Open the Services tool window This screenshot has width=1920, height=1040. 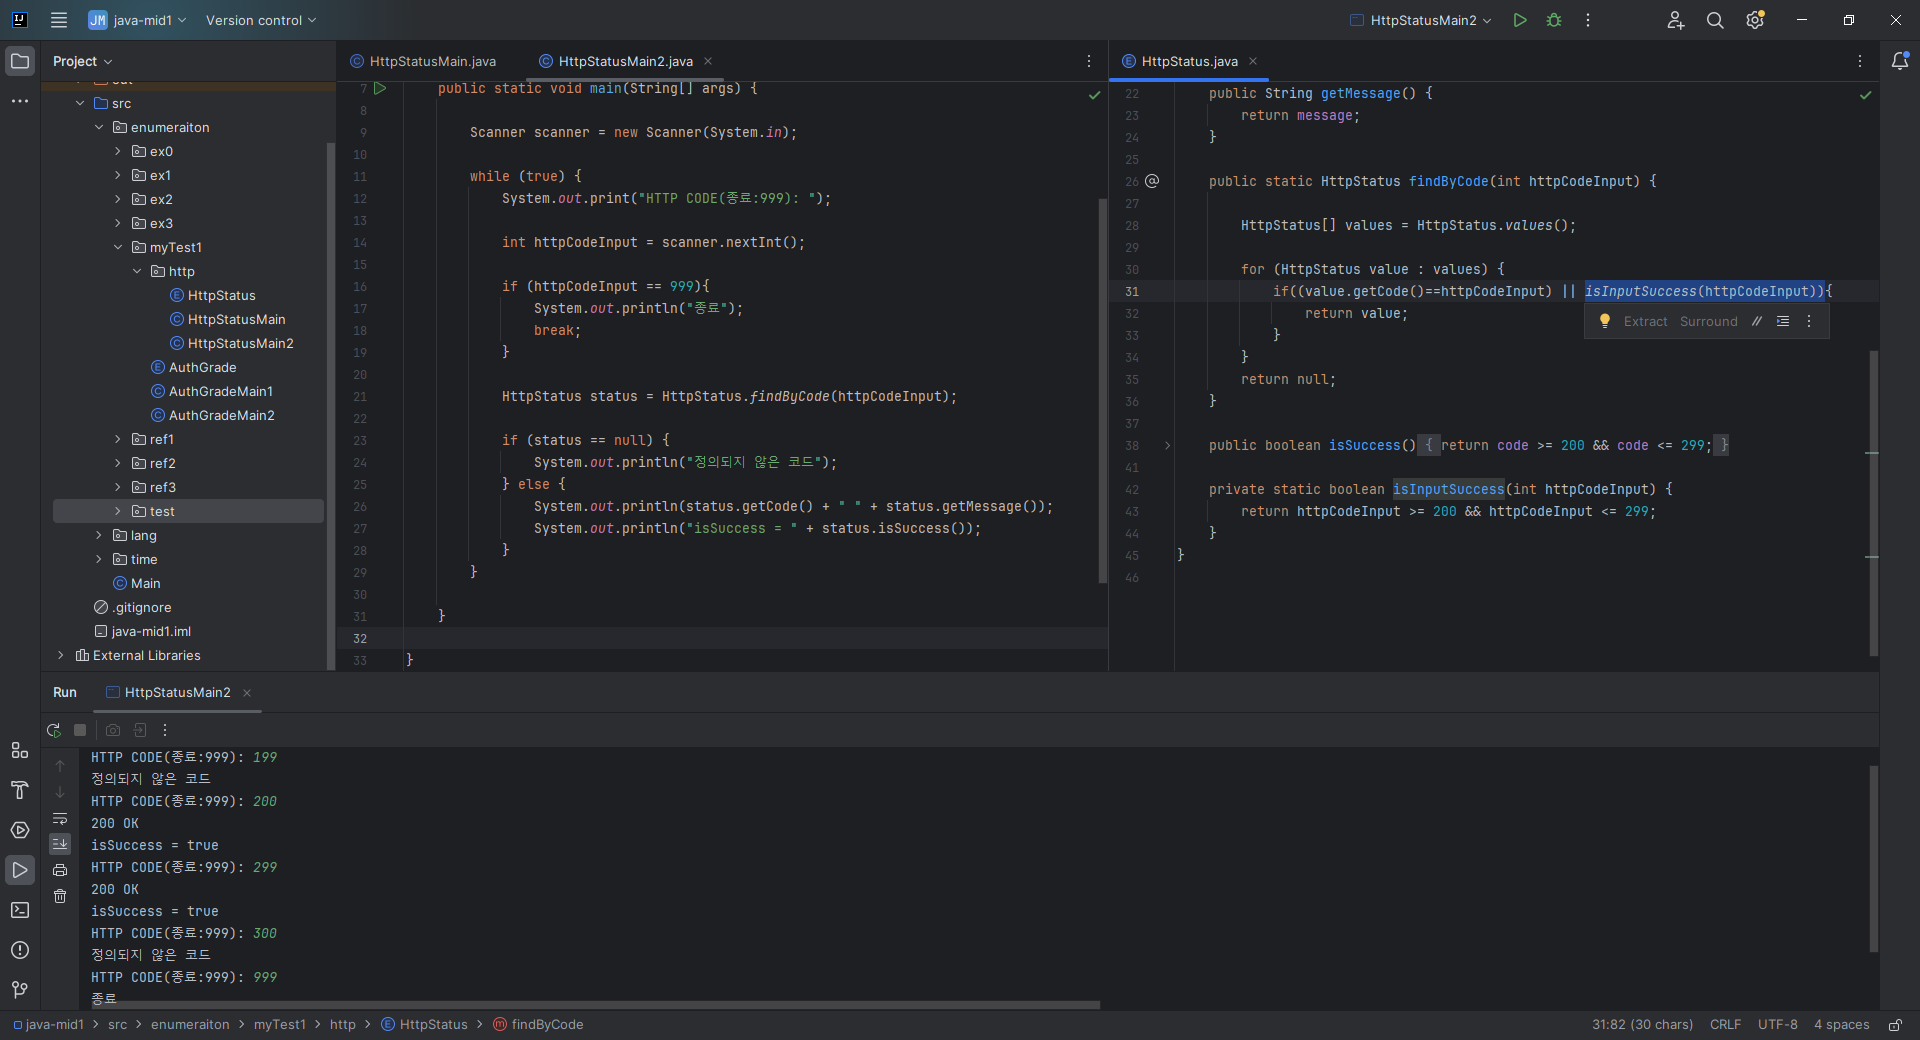(20, 830)
